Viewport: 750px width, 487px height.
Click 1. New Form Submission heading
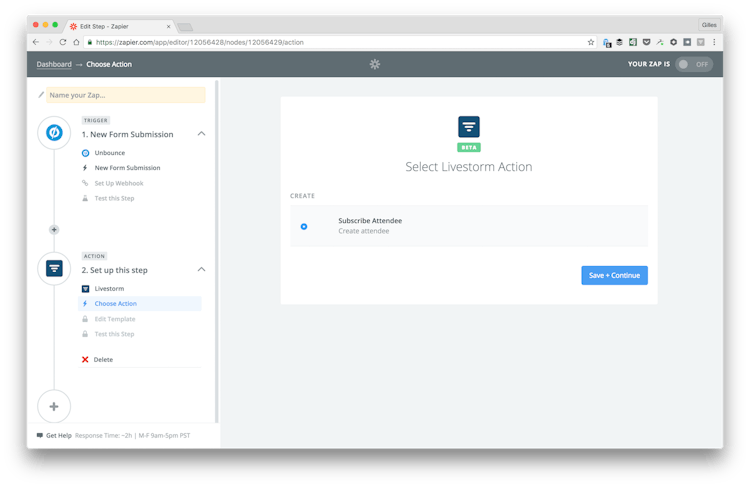(127, 134)
